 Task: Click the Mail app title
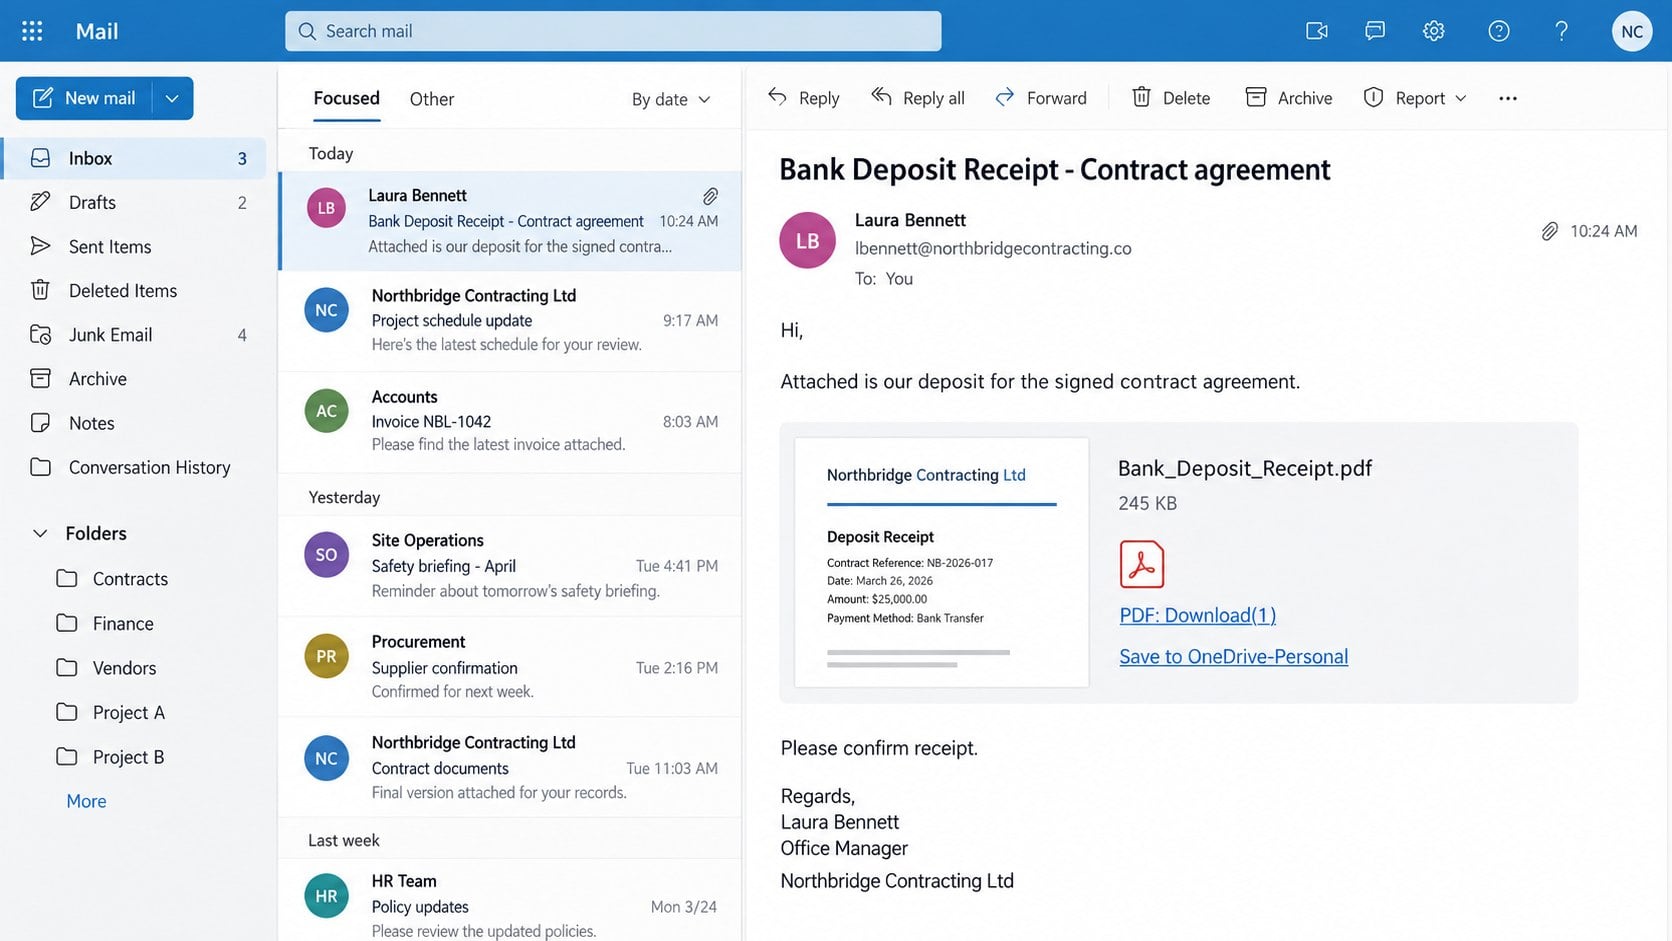pyautogui.click(x=97, y=31)
